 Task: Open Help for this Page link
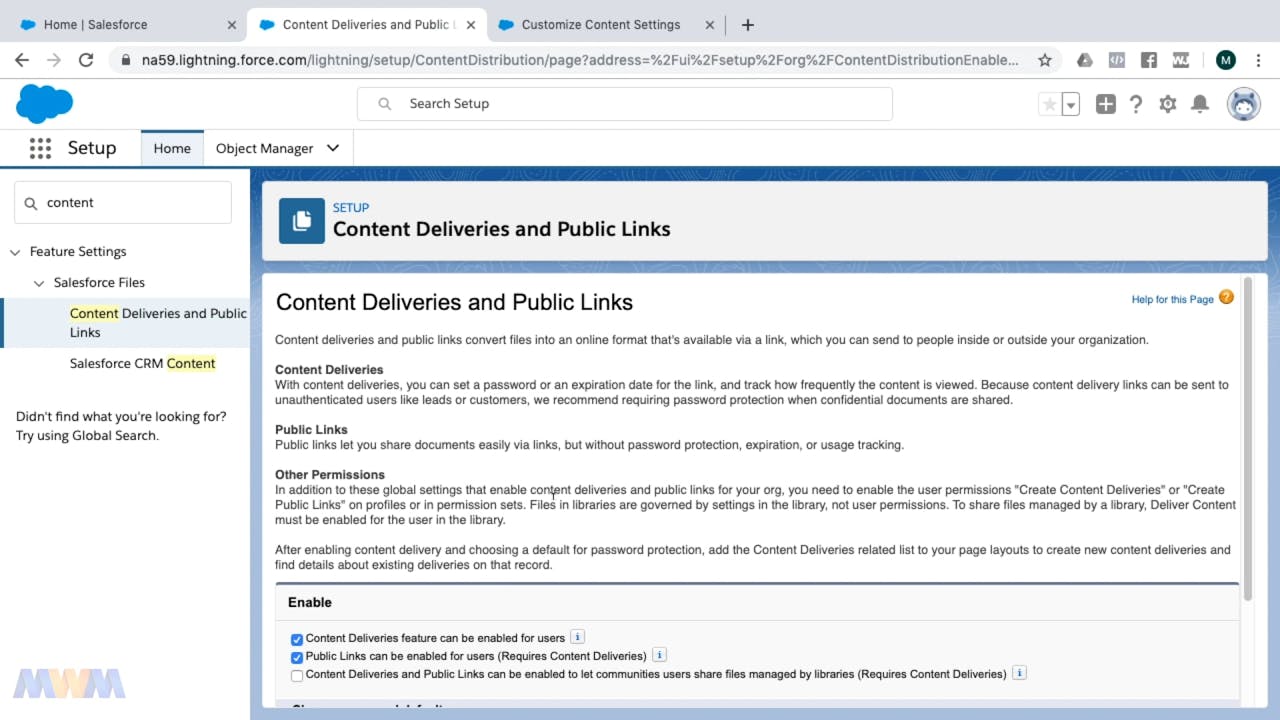[x=1172, y=299]
